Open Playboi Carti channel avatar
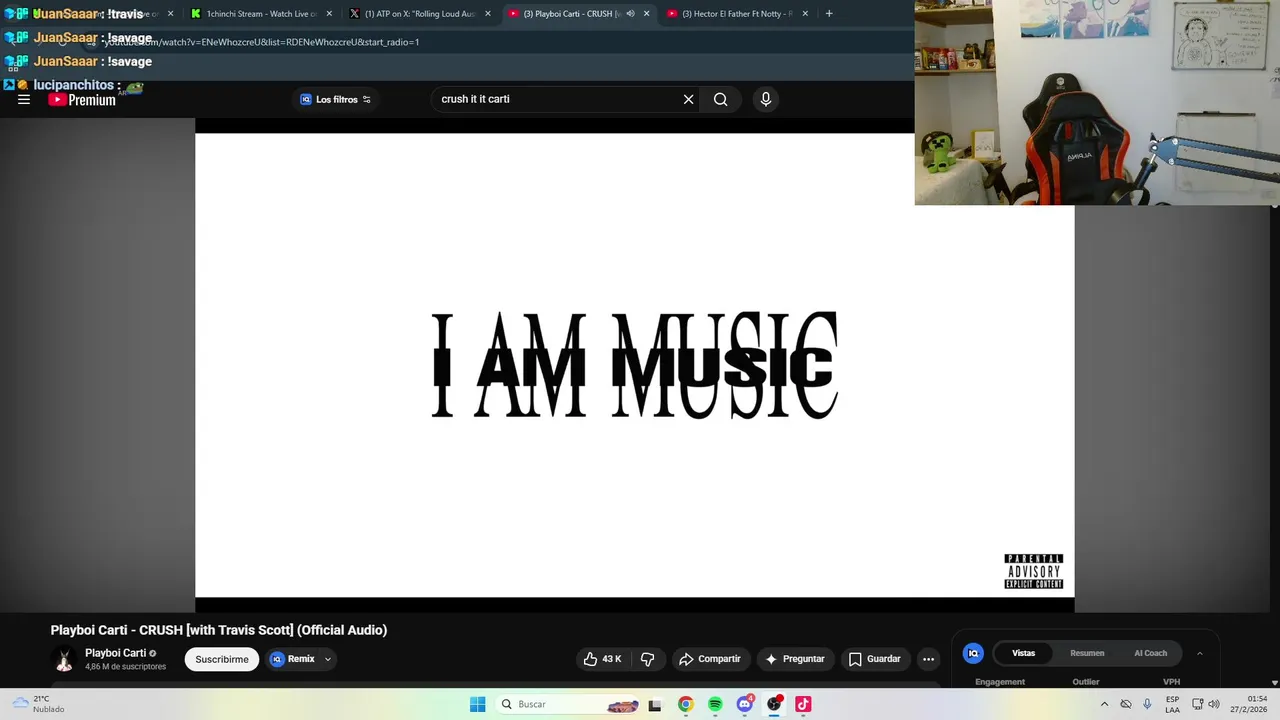This screenshot has width=1280, height=720. [x=64, y=659]
